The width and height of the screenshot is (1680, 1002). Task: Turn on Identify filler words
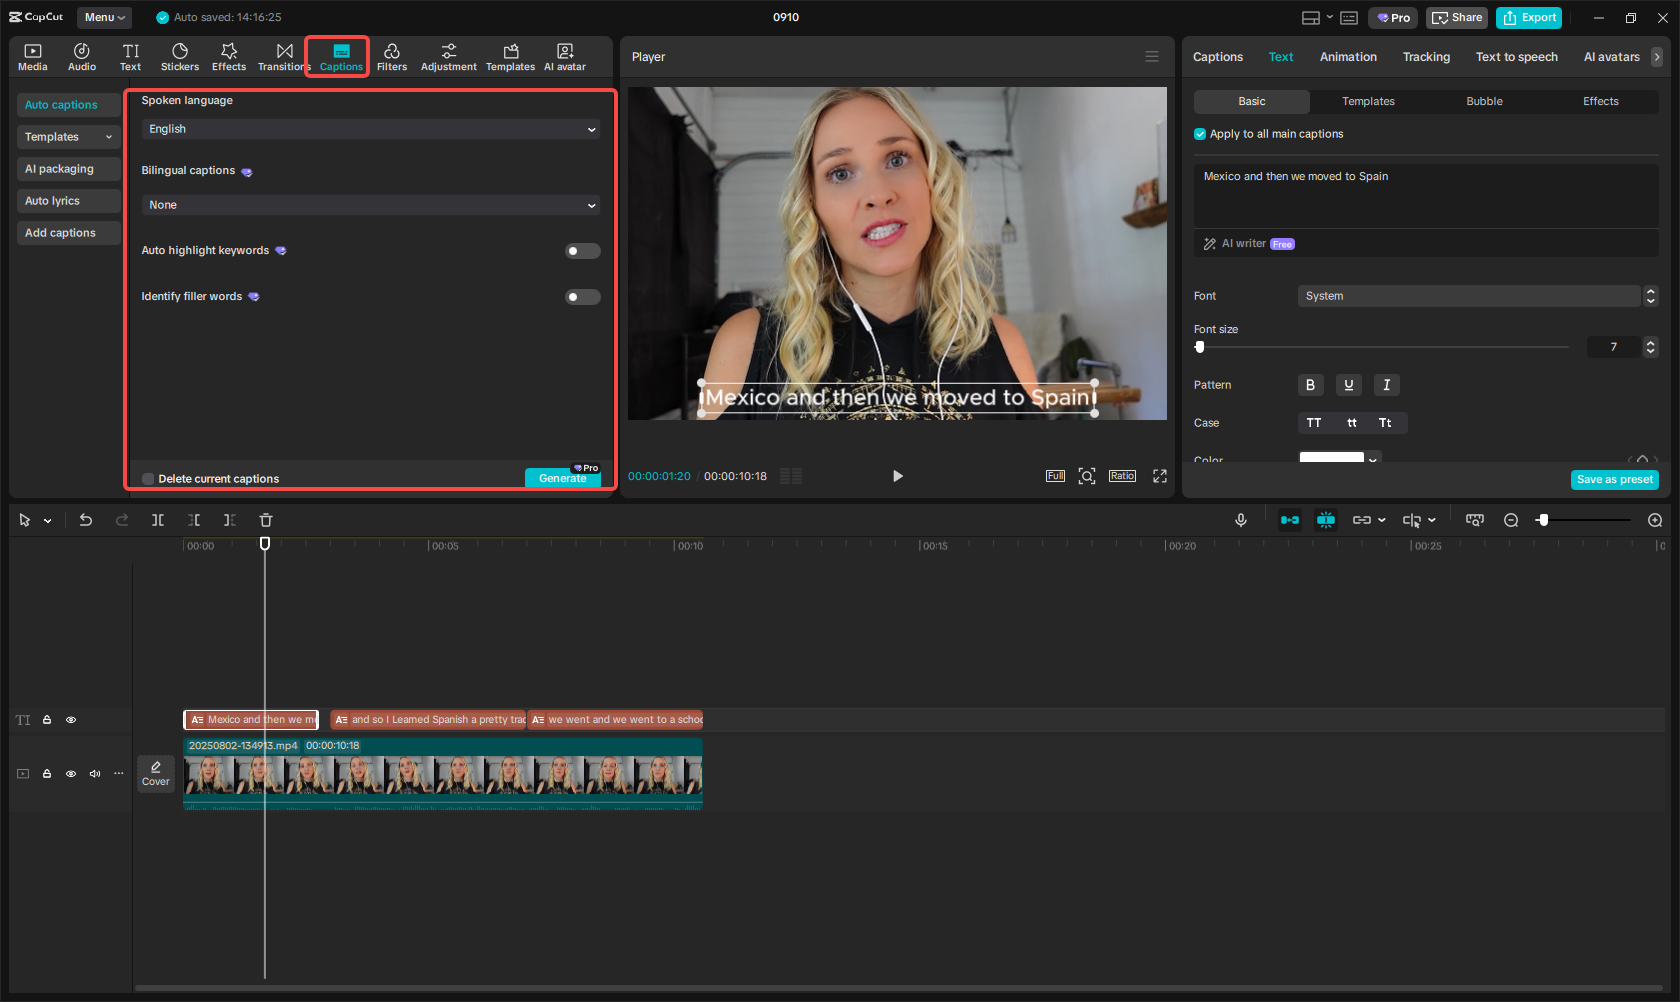click(582, 296)
